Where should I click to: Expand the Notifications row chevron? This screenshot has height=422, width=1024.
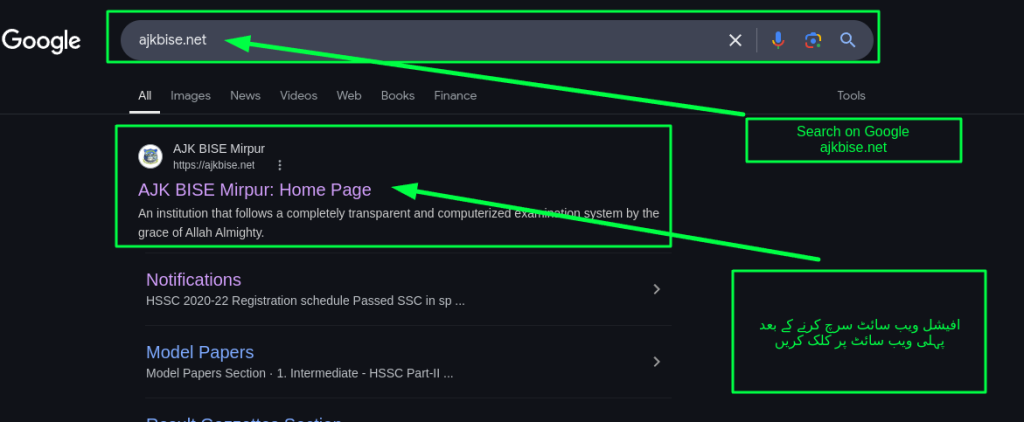coord(657,289)
